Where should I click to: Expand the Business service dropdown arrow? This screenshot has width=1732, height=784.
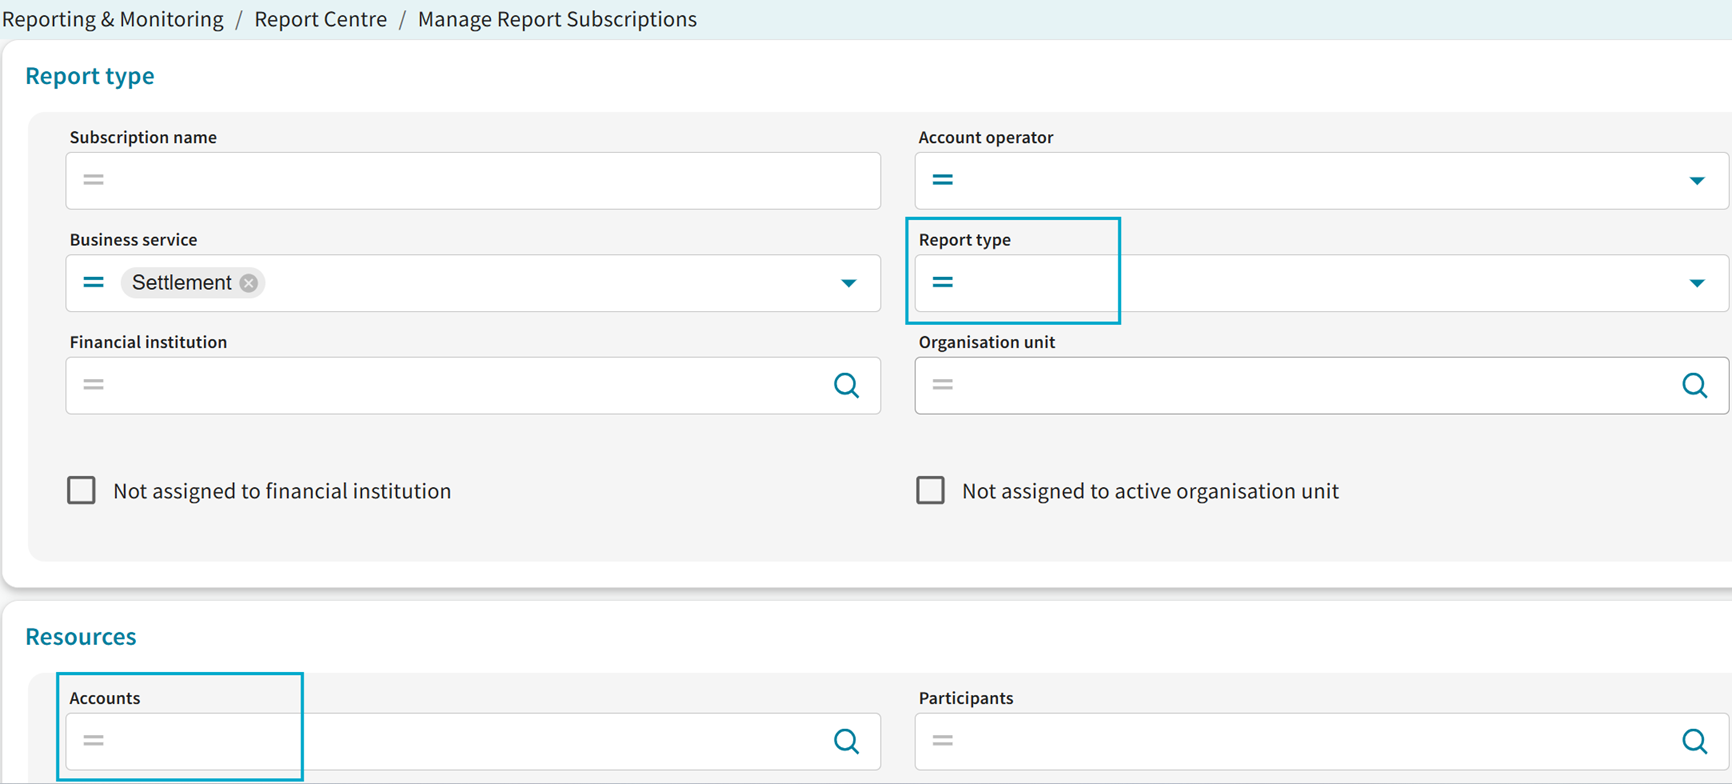(x=848, y=283)
